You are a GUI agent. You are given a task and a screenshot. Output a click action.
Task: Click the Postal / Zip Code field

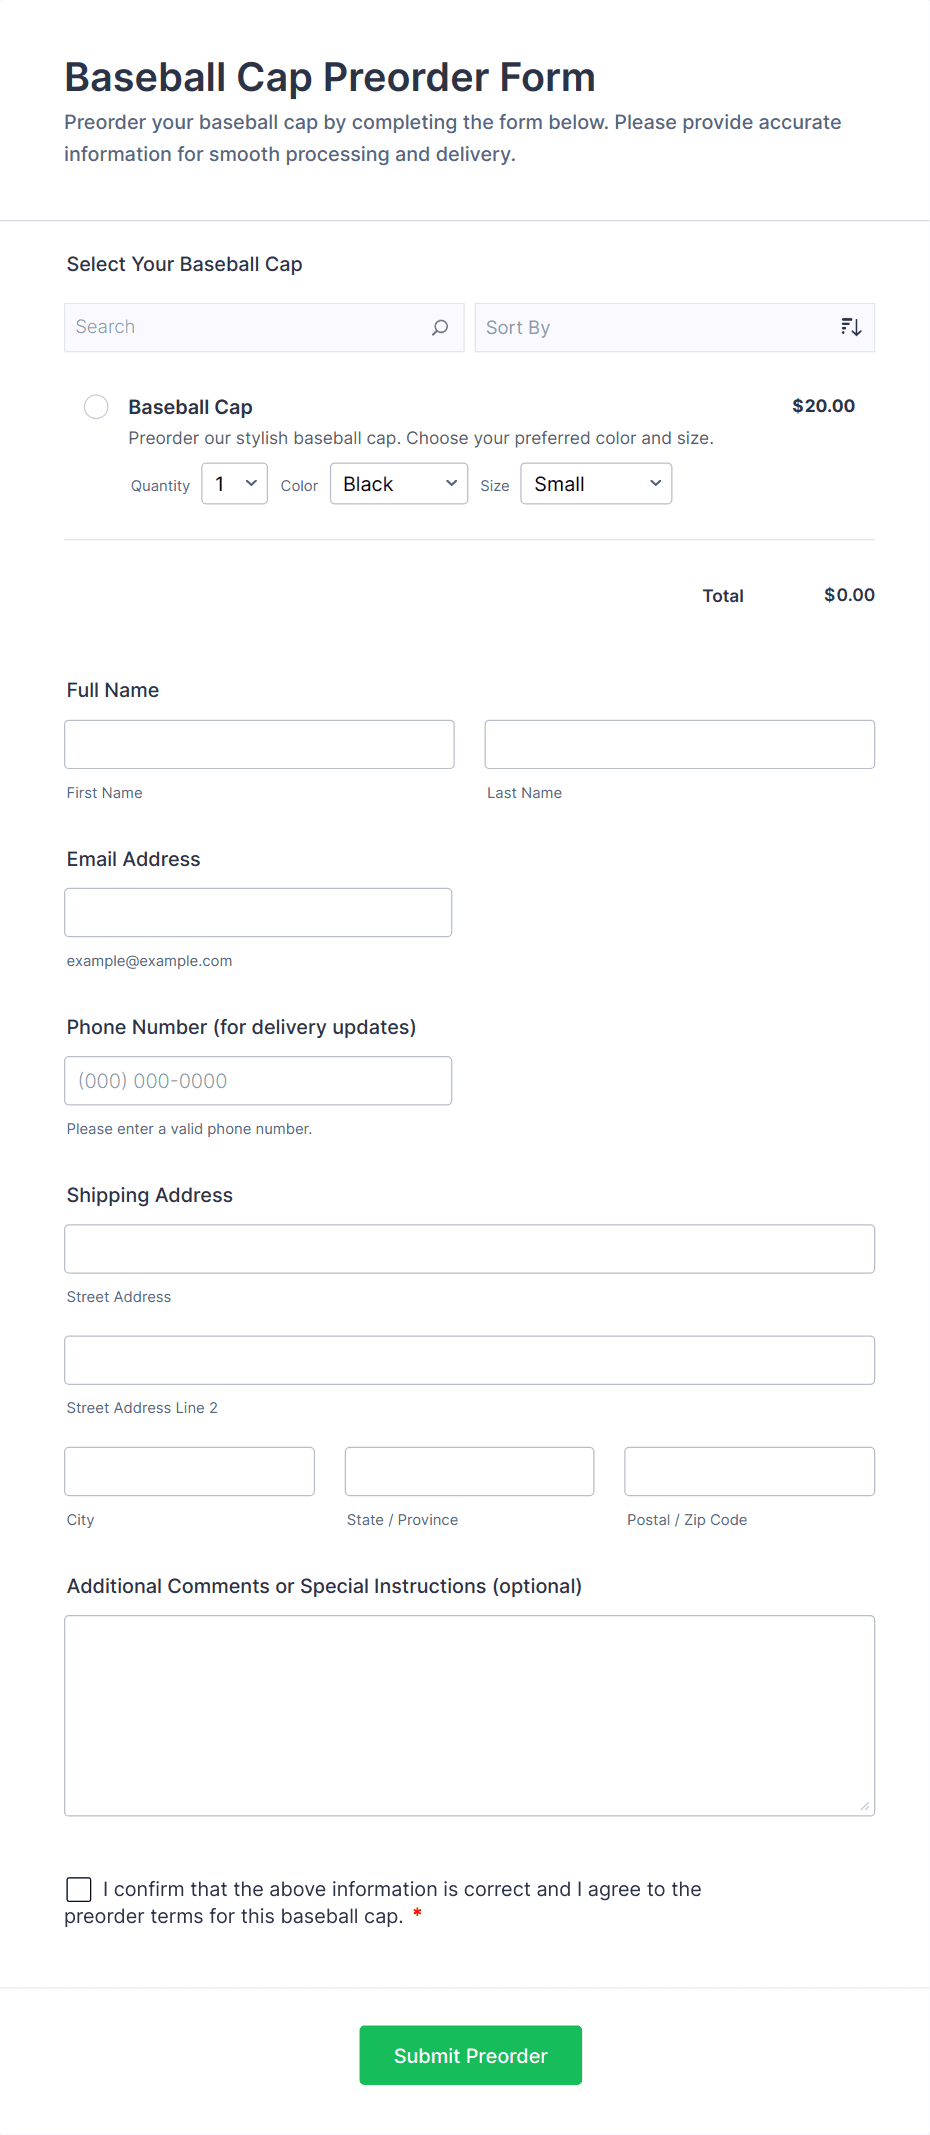(748, 1471)
